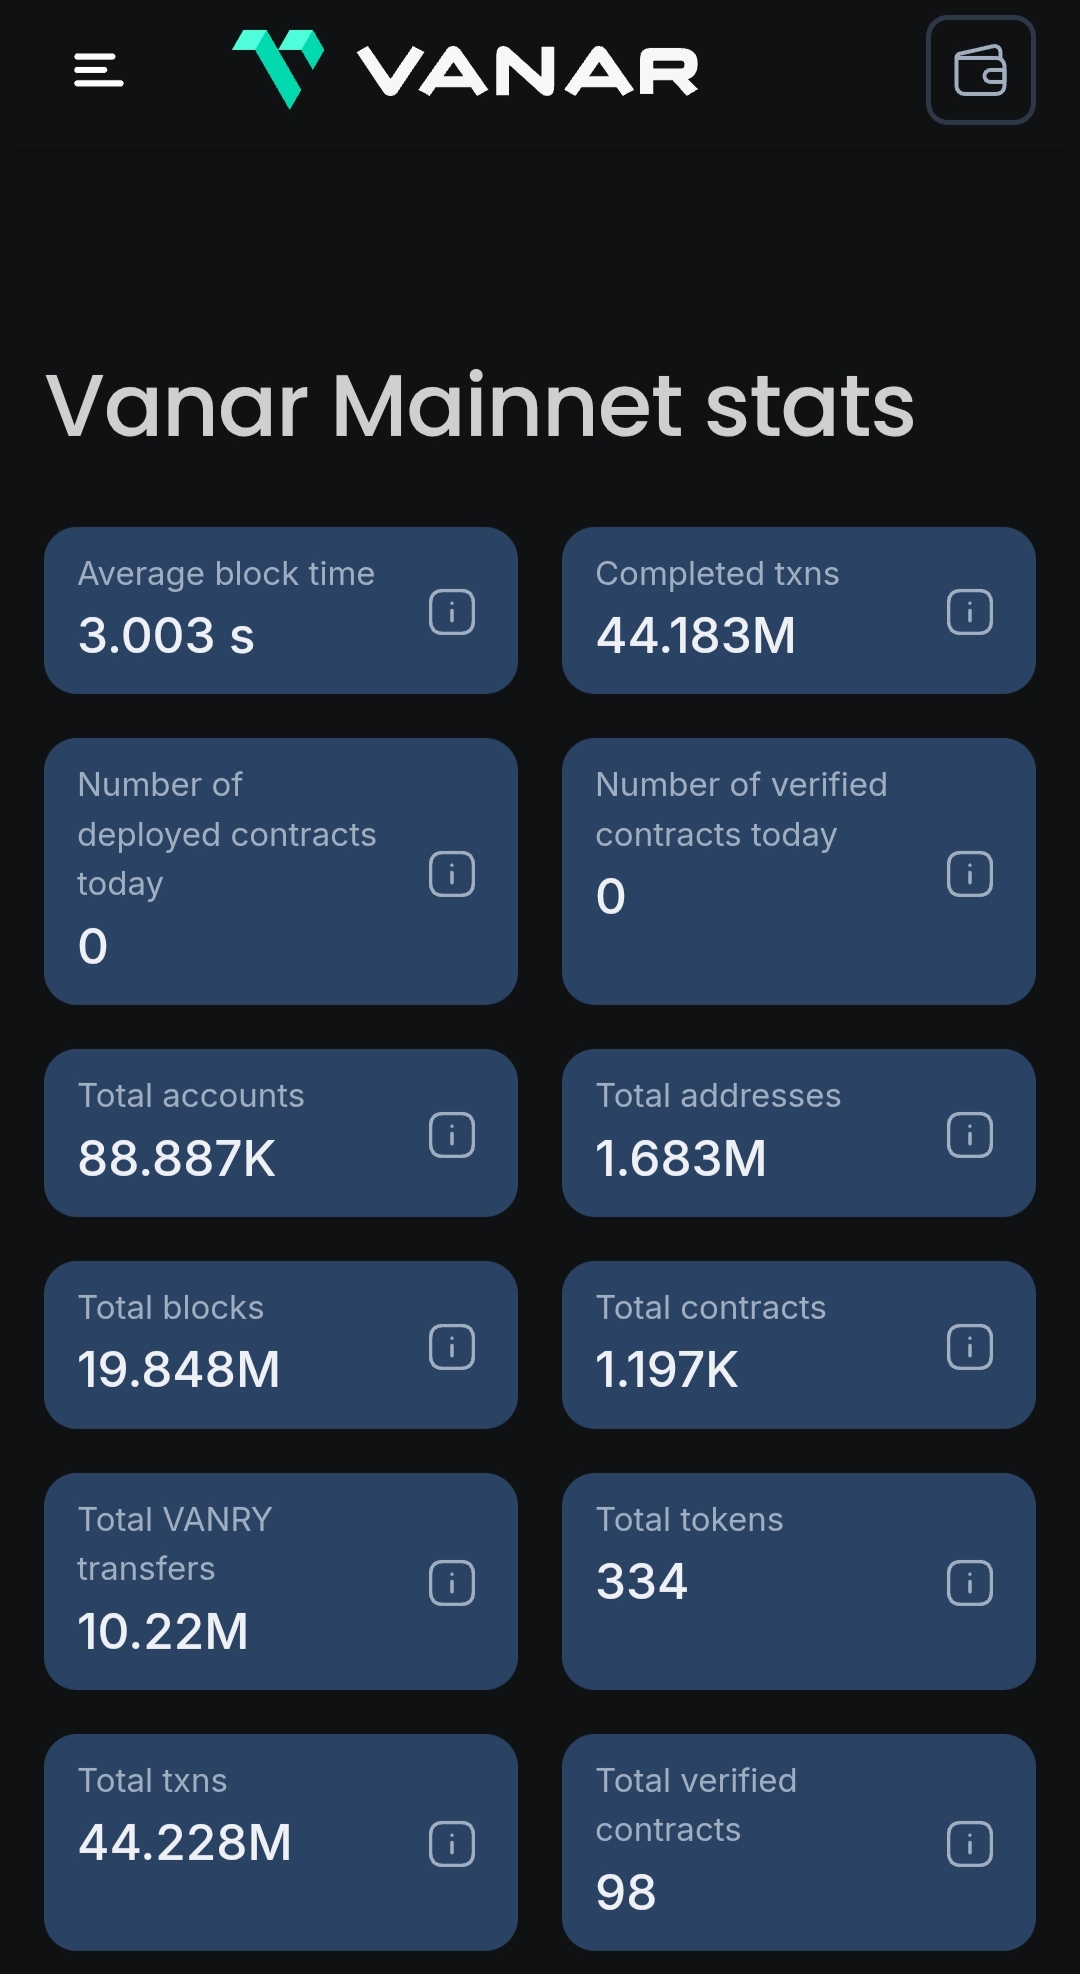
Task: Show info for Average block time
Action: (x=452, y=612)
